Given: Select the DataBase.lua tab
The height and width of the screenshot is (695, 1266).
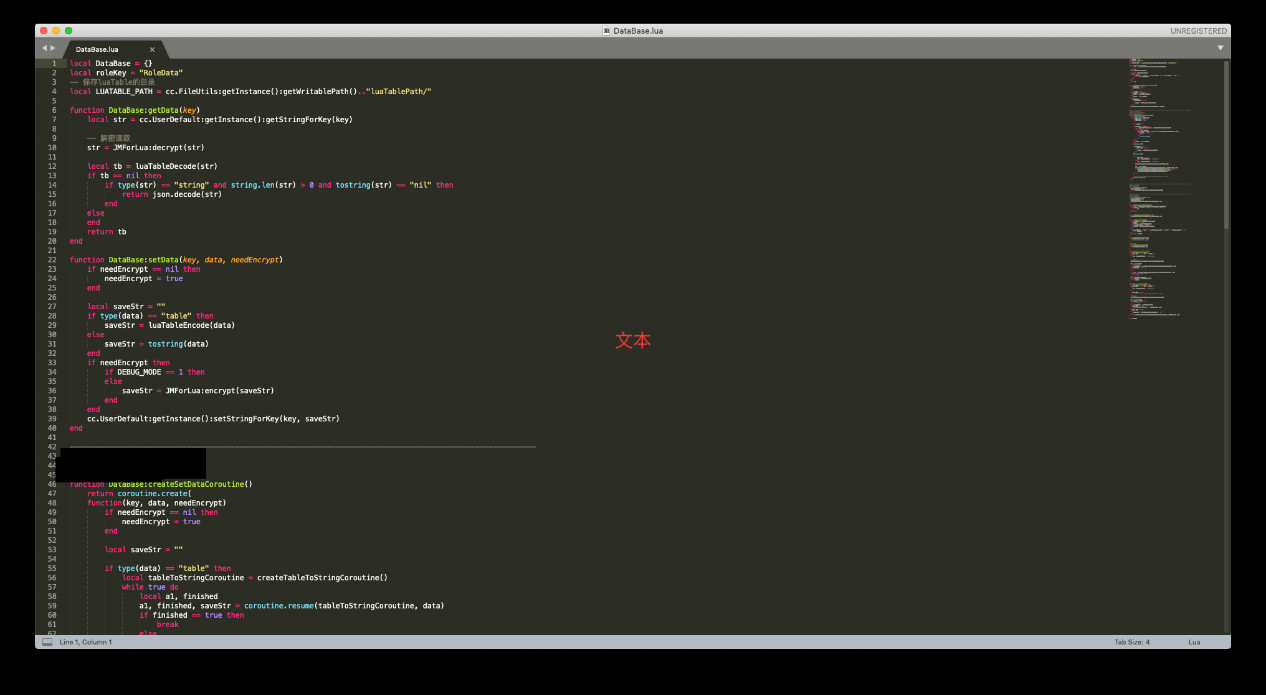Looking at the screenshot, I should [x=98, y=49].
